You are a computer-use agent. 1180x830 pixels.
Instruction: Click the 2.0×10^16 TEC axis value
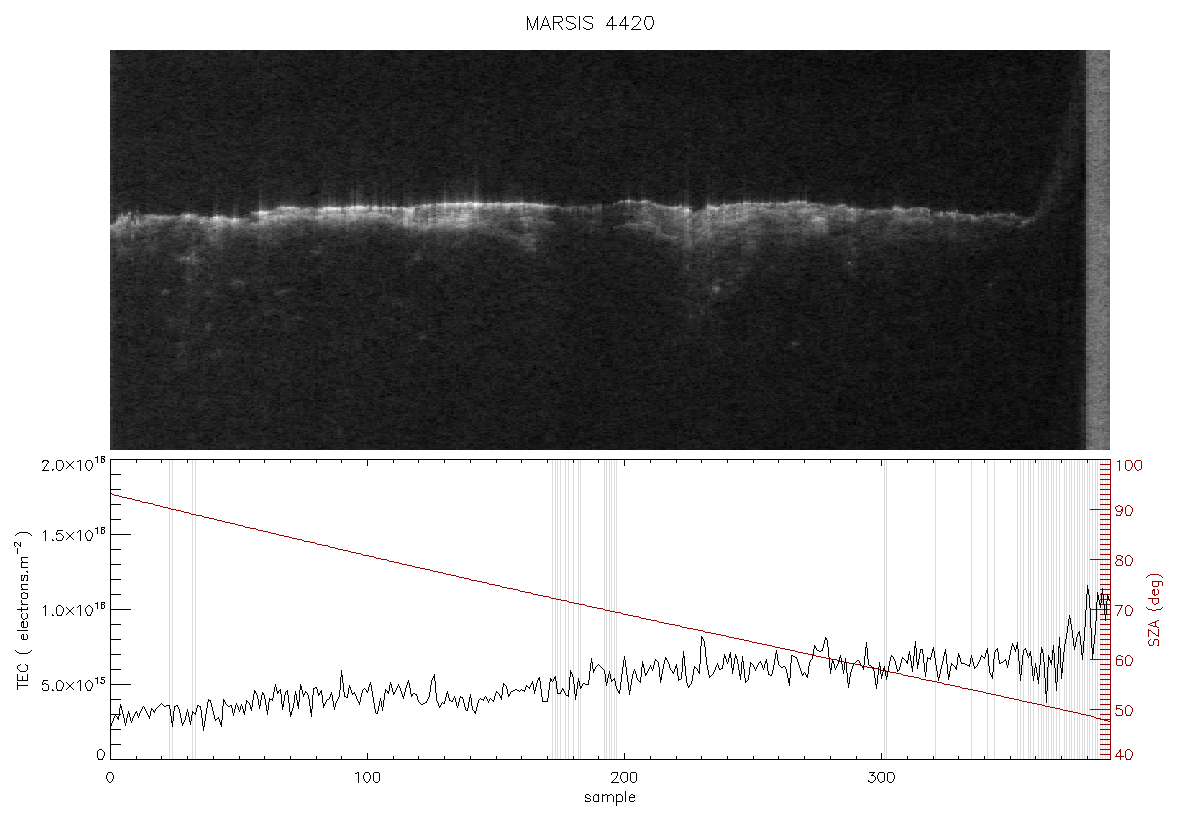tap(75, 465)
